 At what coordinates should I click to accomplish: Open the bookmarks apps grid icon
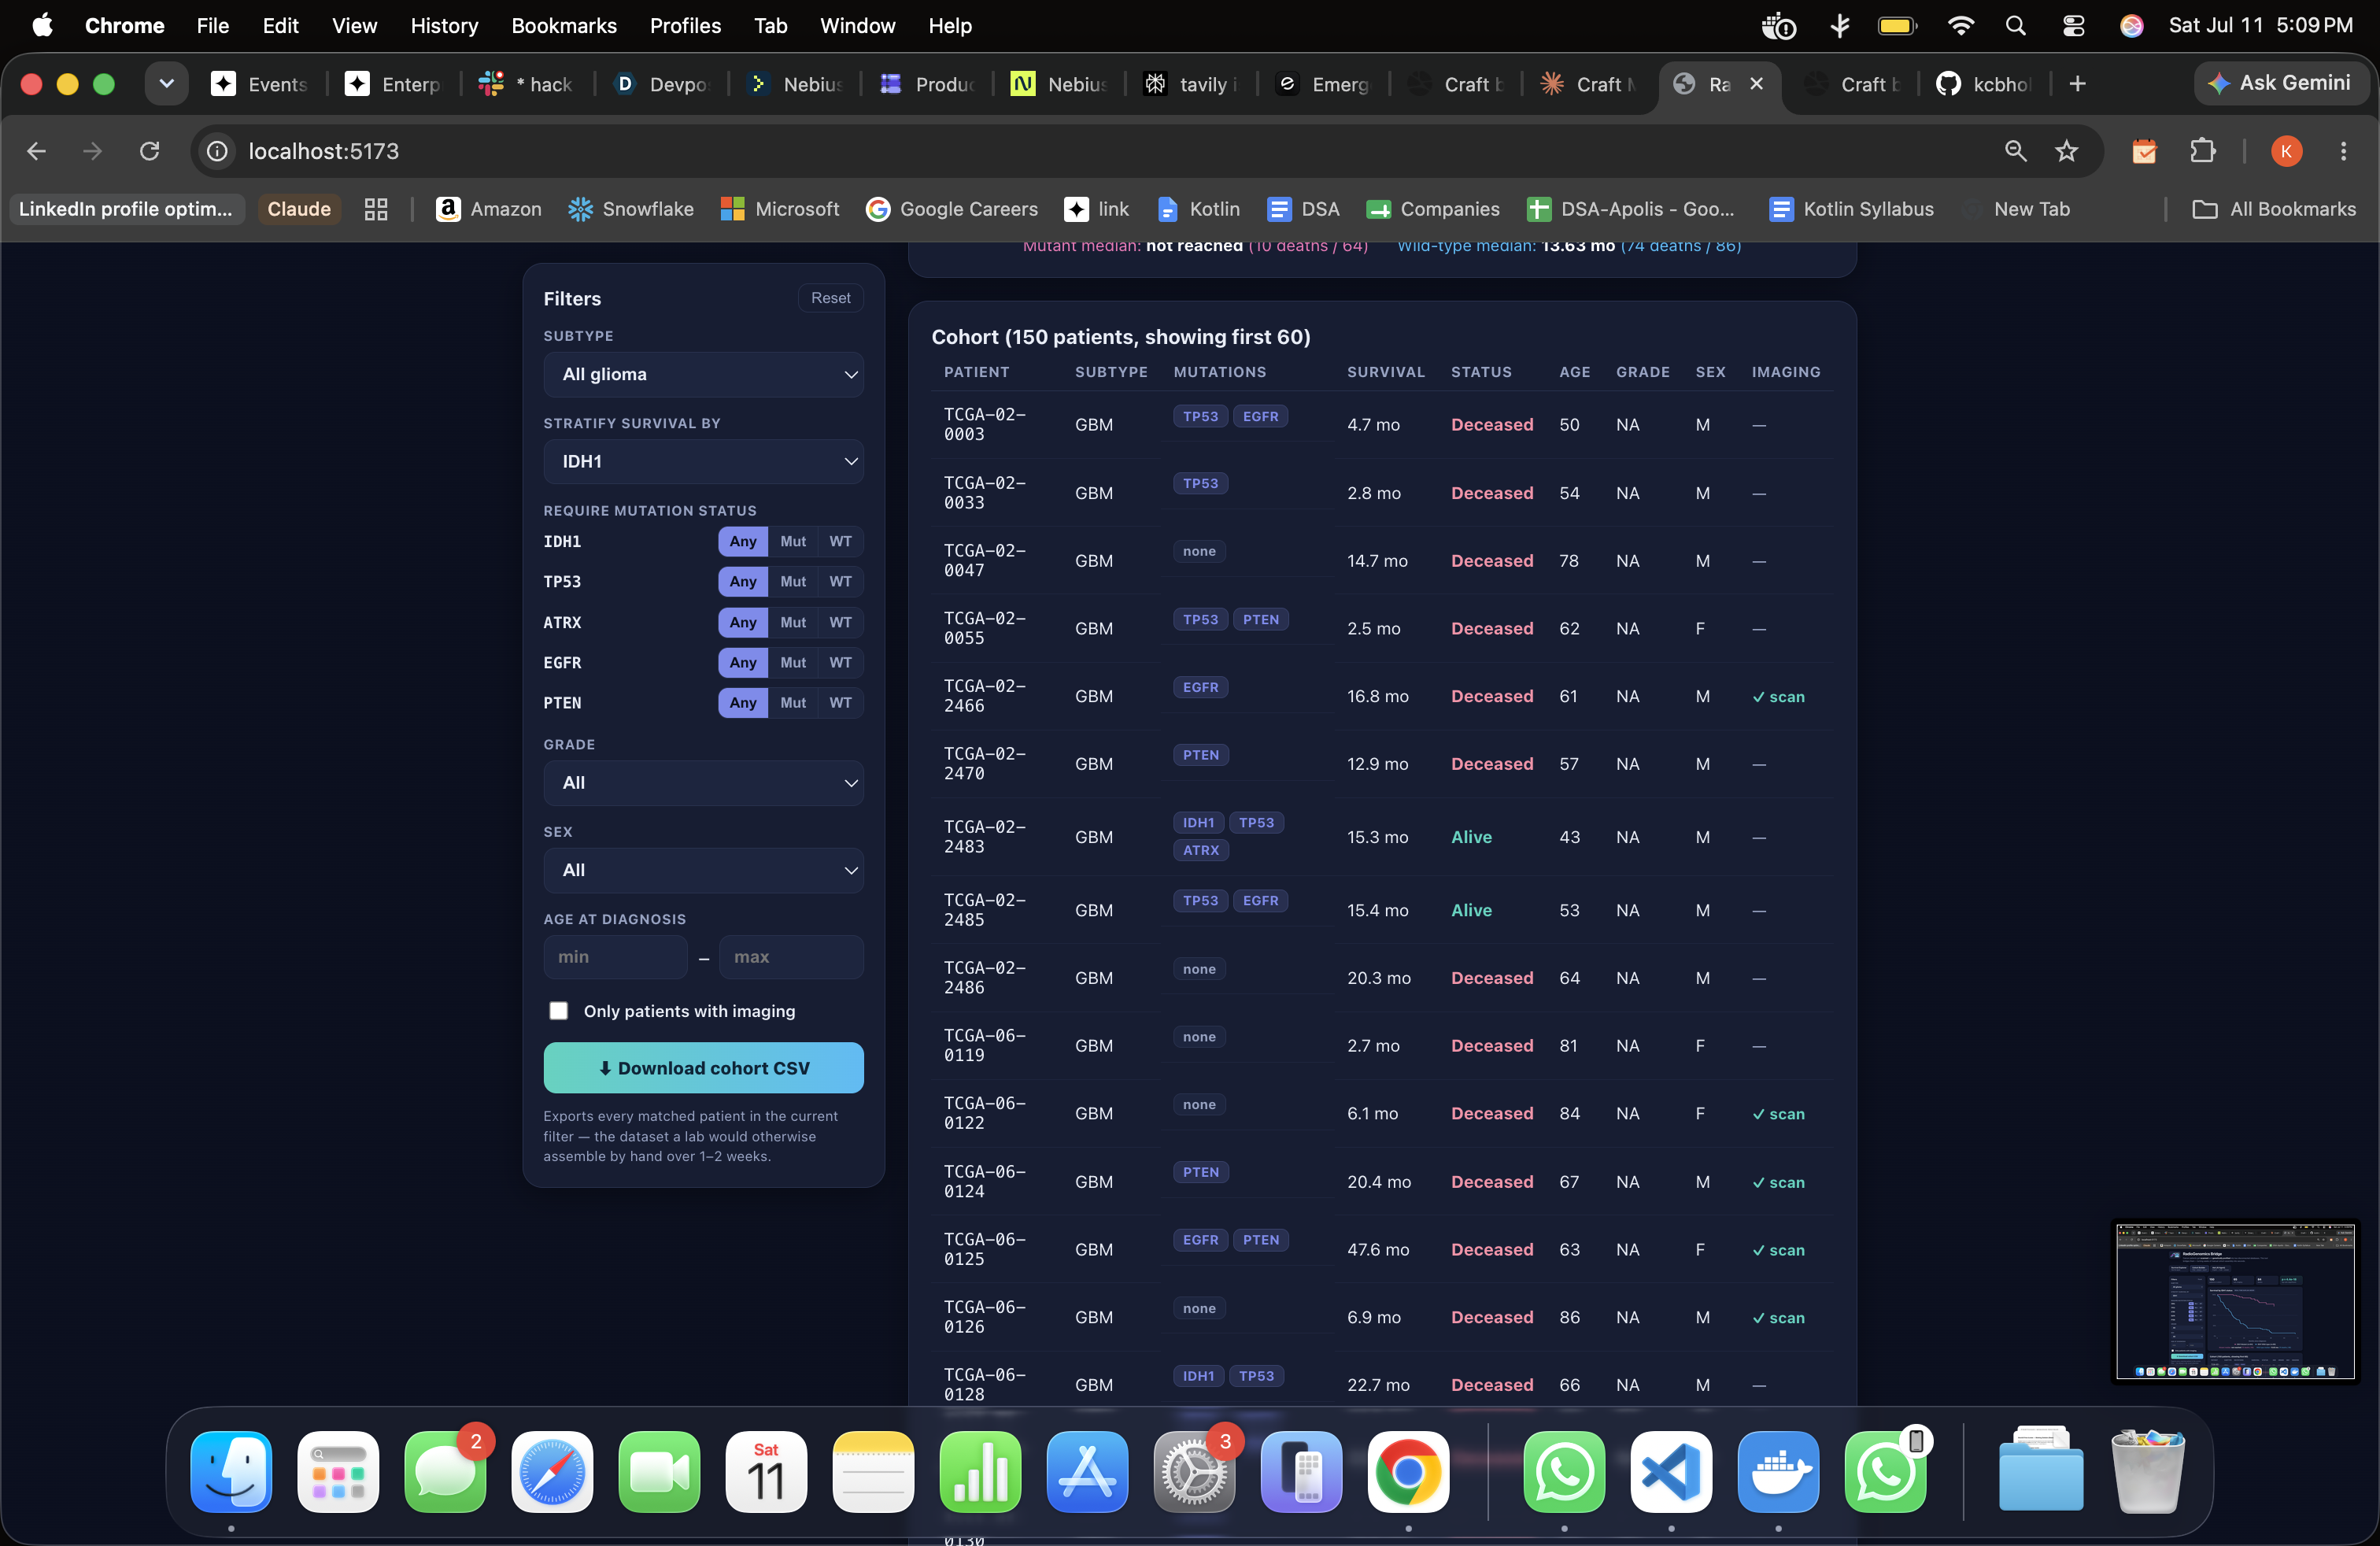click(376, 209)
